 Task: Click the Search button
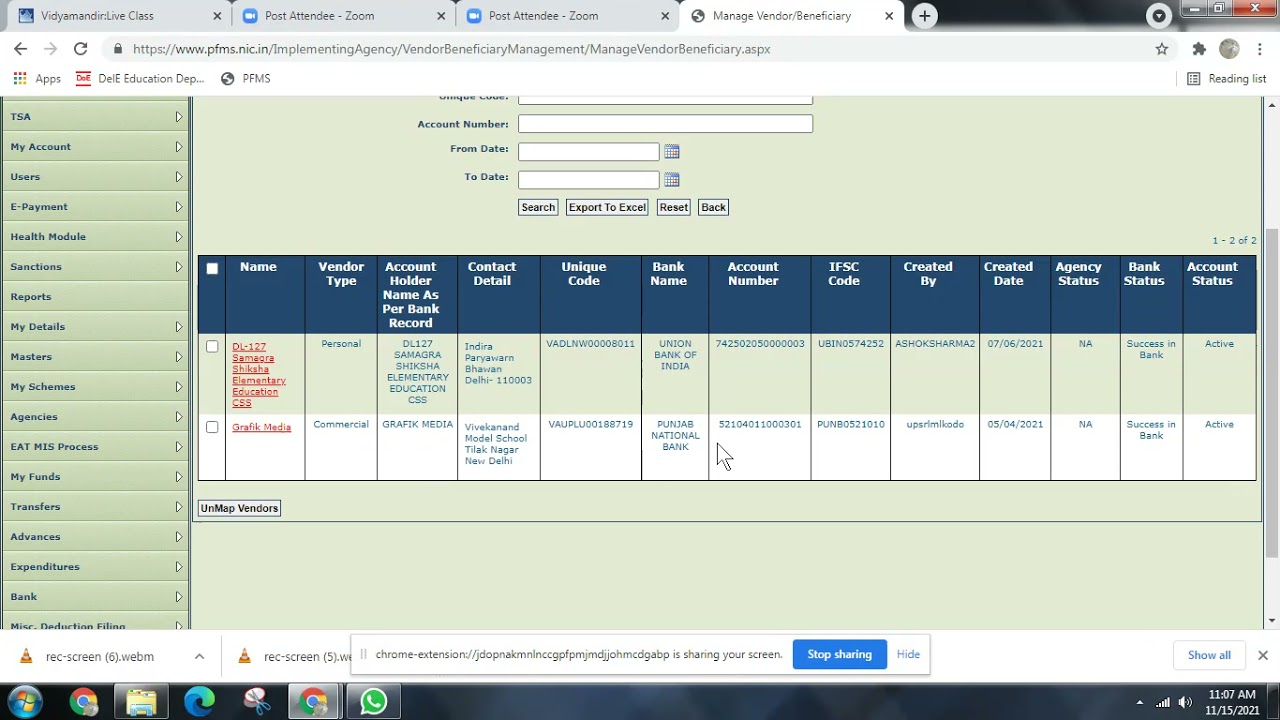pos(537,207)
